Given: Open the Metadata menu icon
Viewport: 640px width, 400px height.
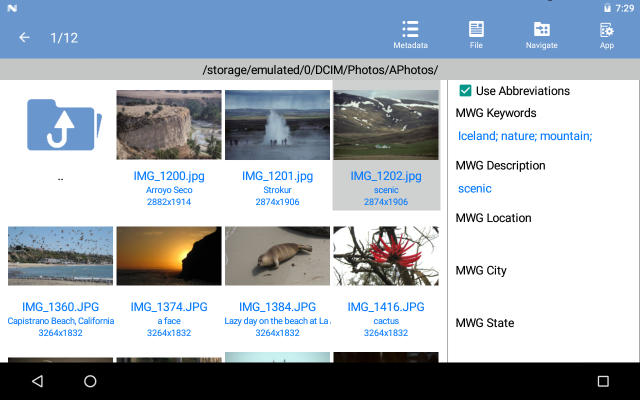Looking at the screenshot, I should 410,35.
